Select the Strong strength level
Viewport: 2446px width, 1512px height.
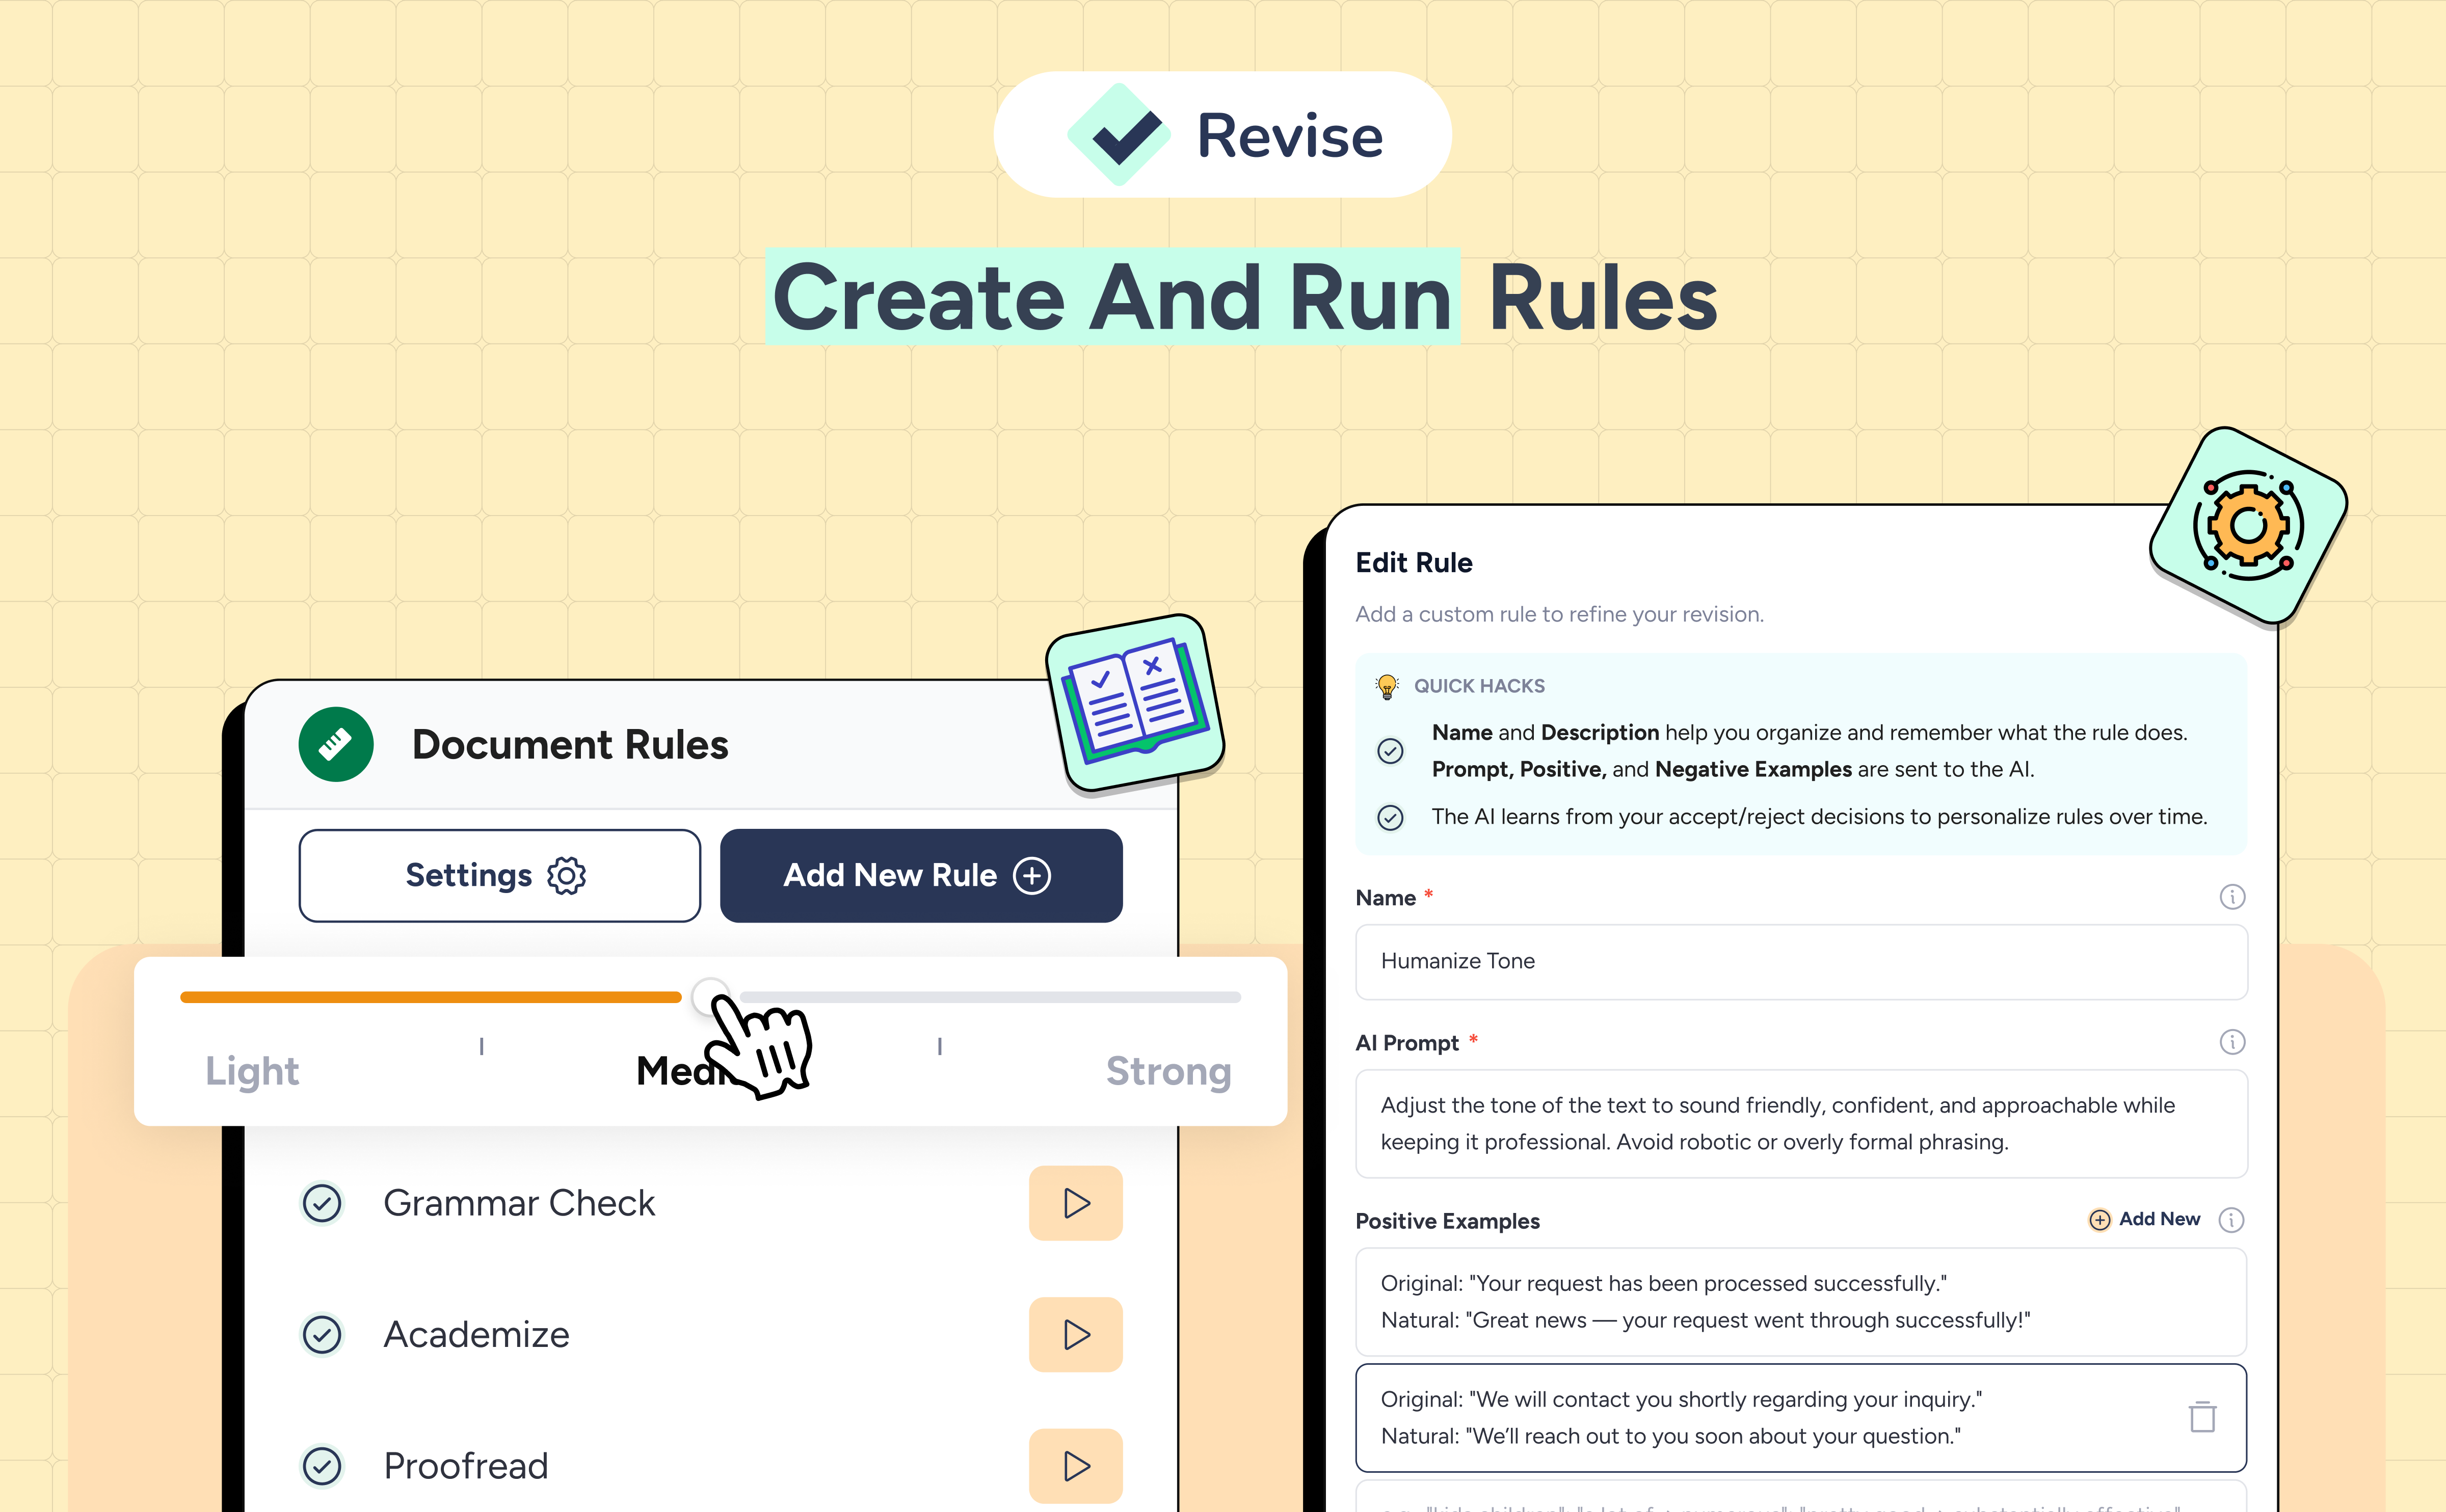pos(1168,1071)
